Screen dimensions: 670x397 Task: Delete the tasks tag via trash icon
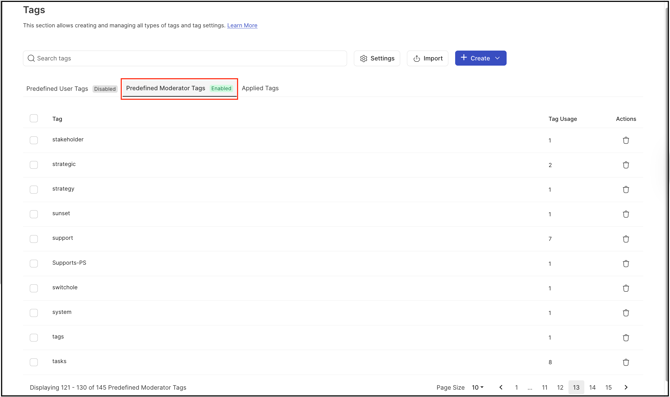point(626,362)
